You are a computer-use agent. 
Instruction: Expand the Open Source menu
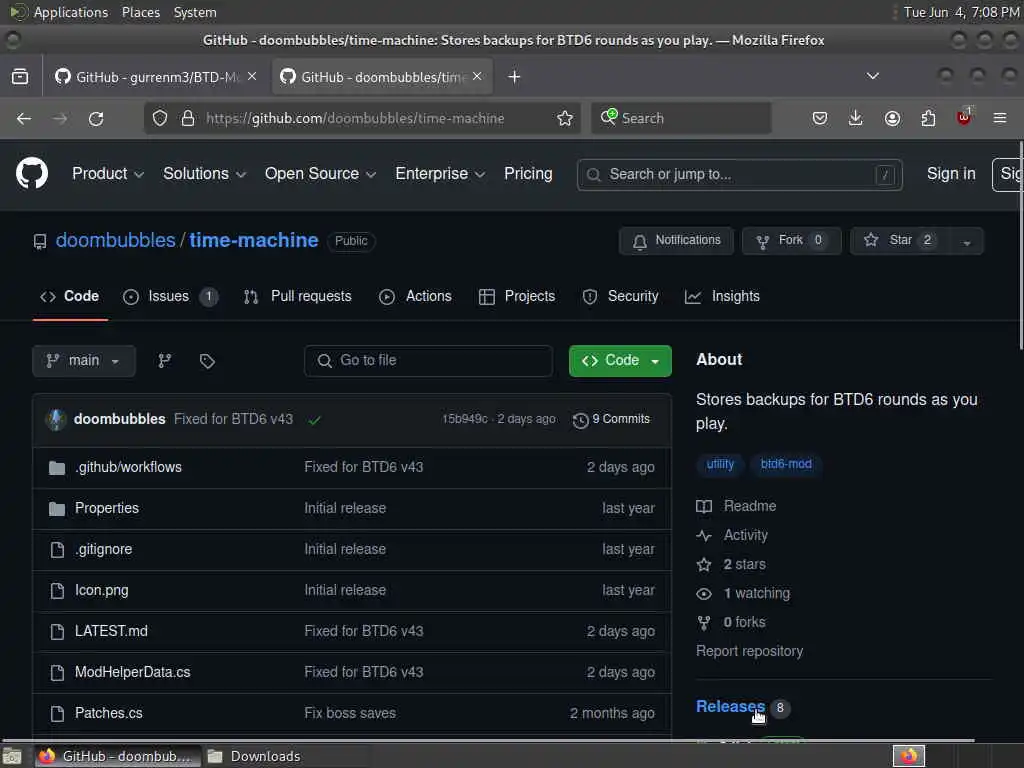click(320, 174)
